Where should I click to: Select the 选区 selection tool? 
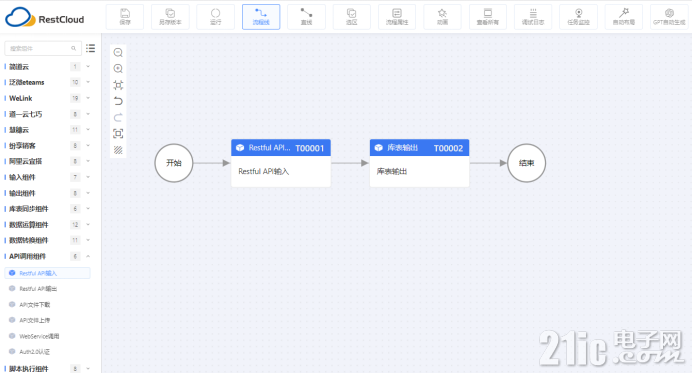click(352, 17)
